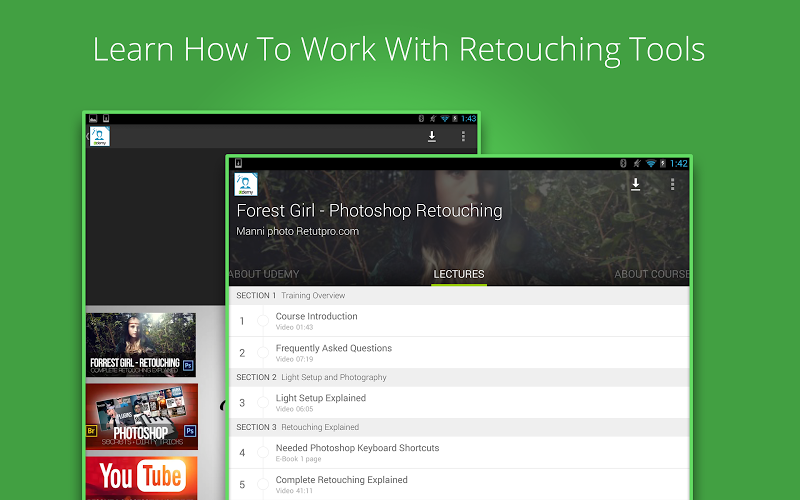Tap the download icon in back window

tap(432, 136)
